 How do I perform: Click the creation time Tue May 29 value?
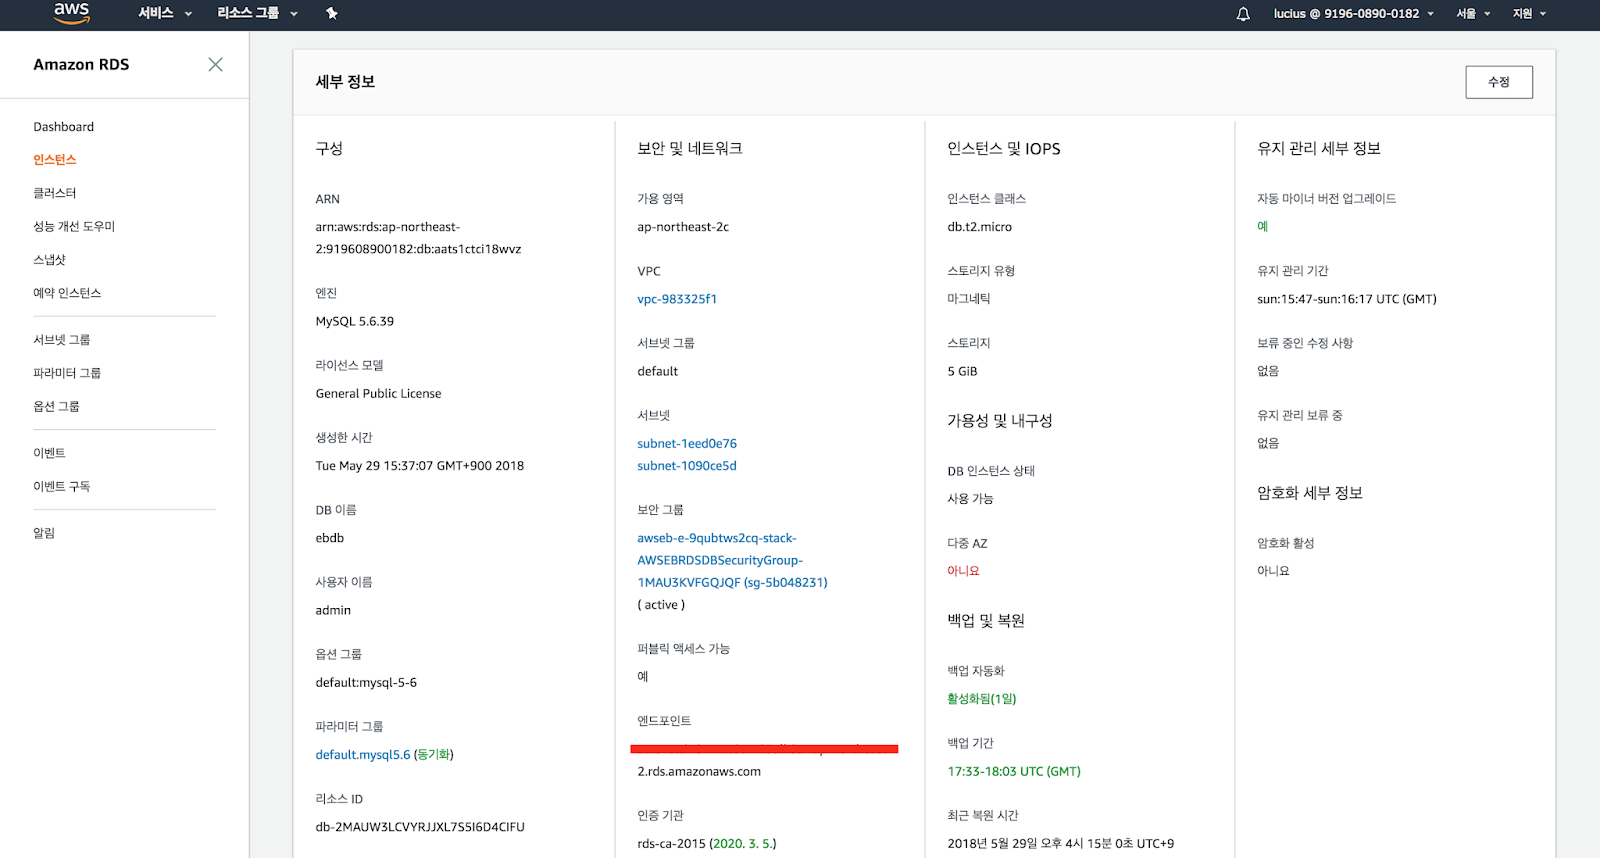(420, 466)
